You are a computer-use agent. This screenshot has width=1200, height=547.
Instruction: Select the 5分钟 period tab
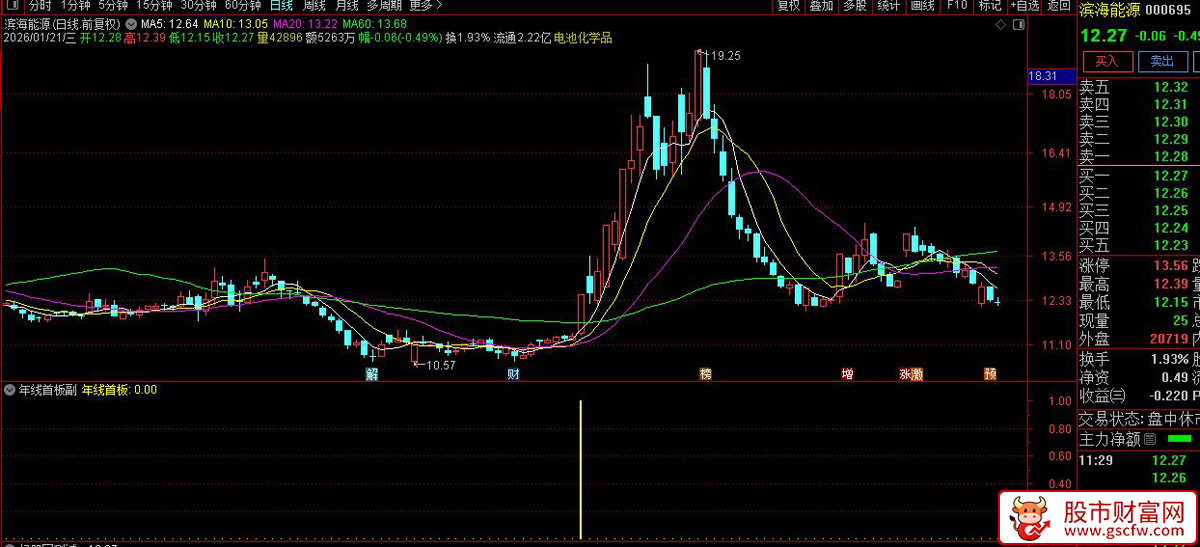[113, 6]
